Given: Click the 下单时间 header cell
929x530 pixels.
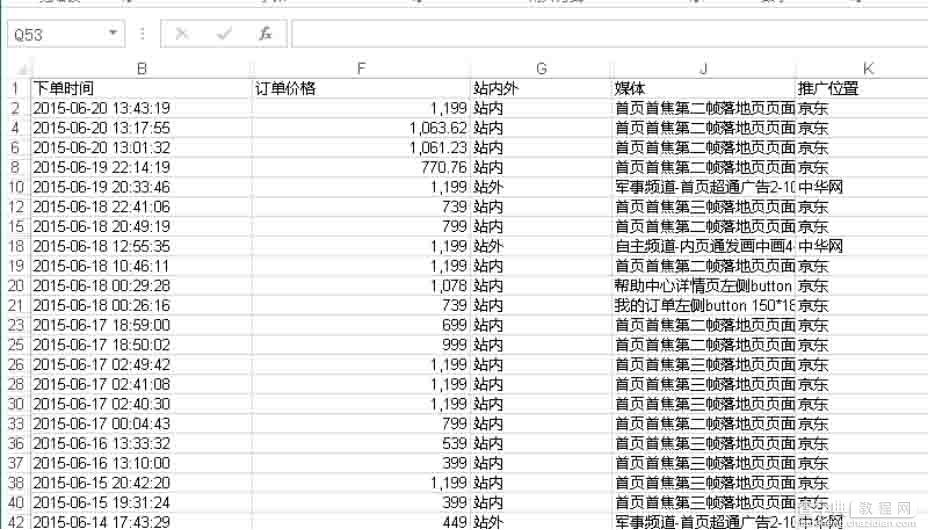Looking at the screenshot, I should (x=142, y=89).
